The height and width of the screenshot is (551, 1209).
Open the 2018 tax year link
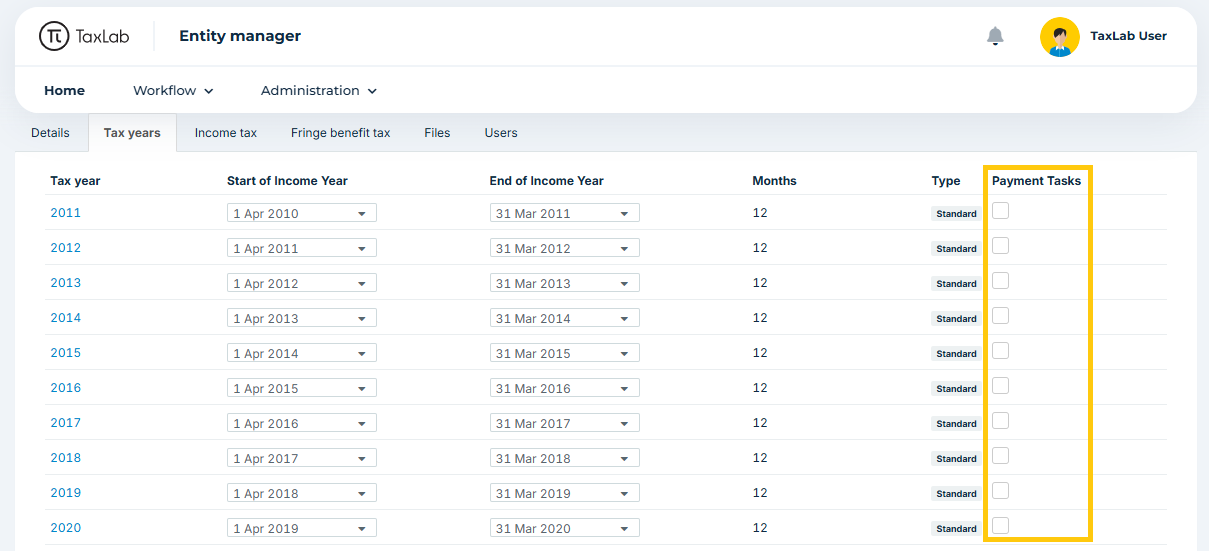click(x=66, y=458)
